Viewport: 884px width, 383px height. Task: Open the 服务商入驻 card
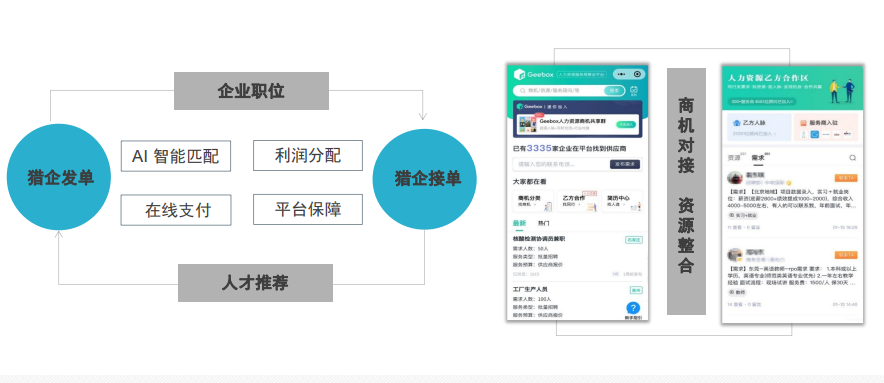tap(825, 127)
